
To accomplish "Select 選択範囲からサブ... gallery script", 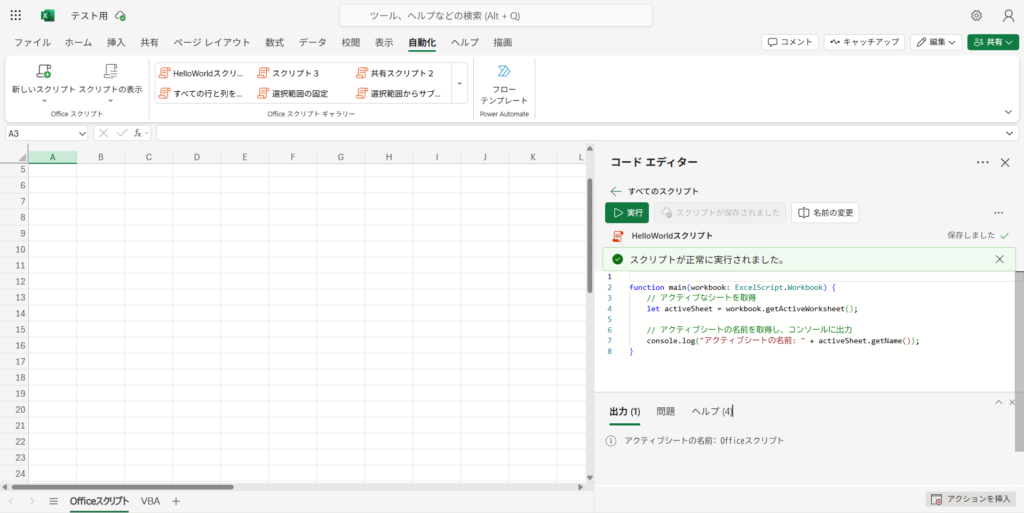I will [x=399, y=93].
